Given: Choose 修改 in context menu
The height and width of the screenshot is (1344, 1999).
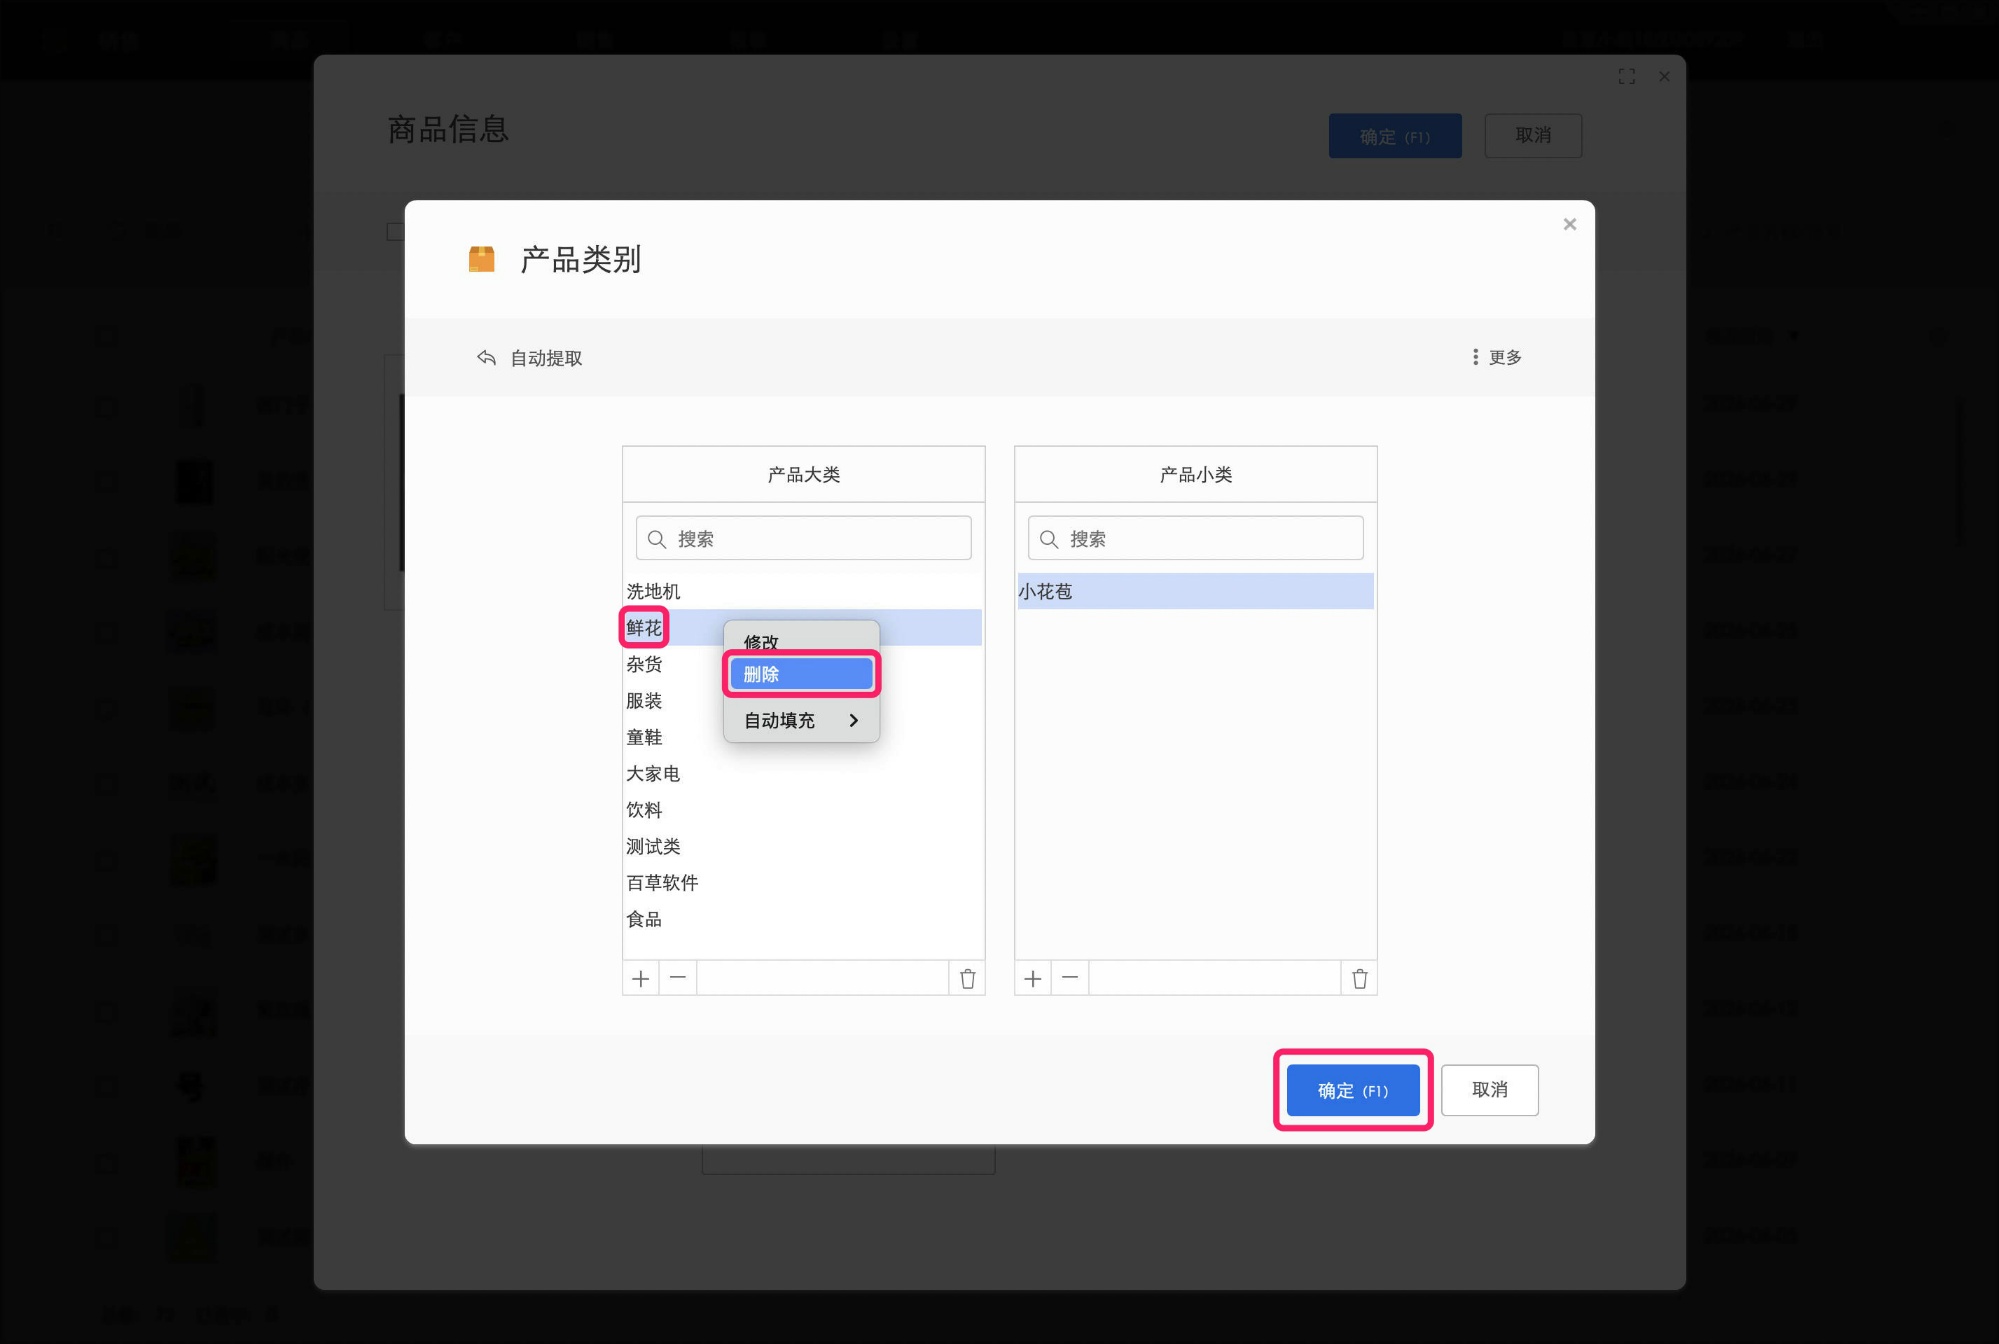Looking at the screenshot, I should [801, 640].
